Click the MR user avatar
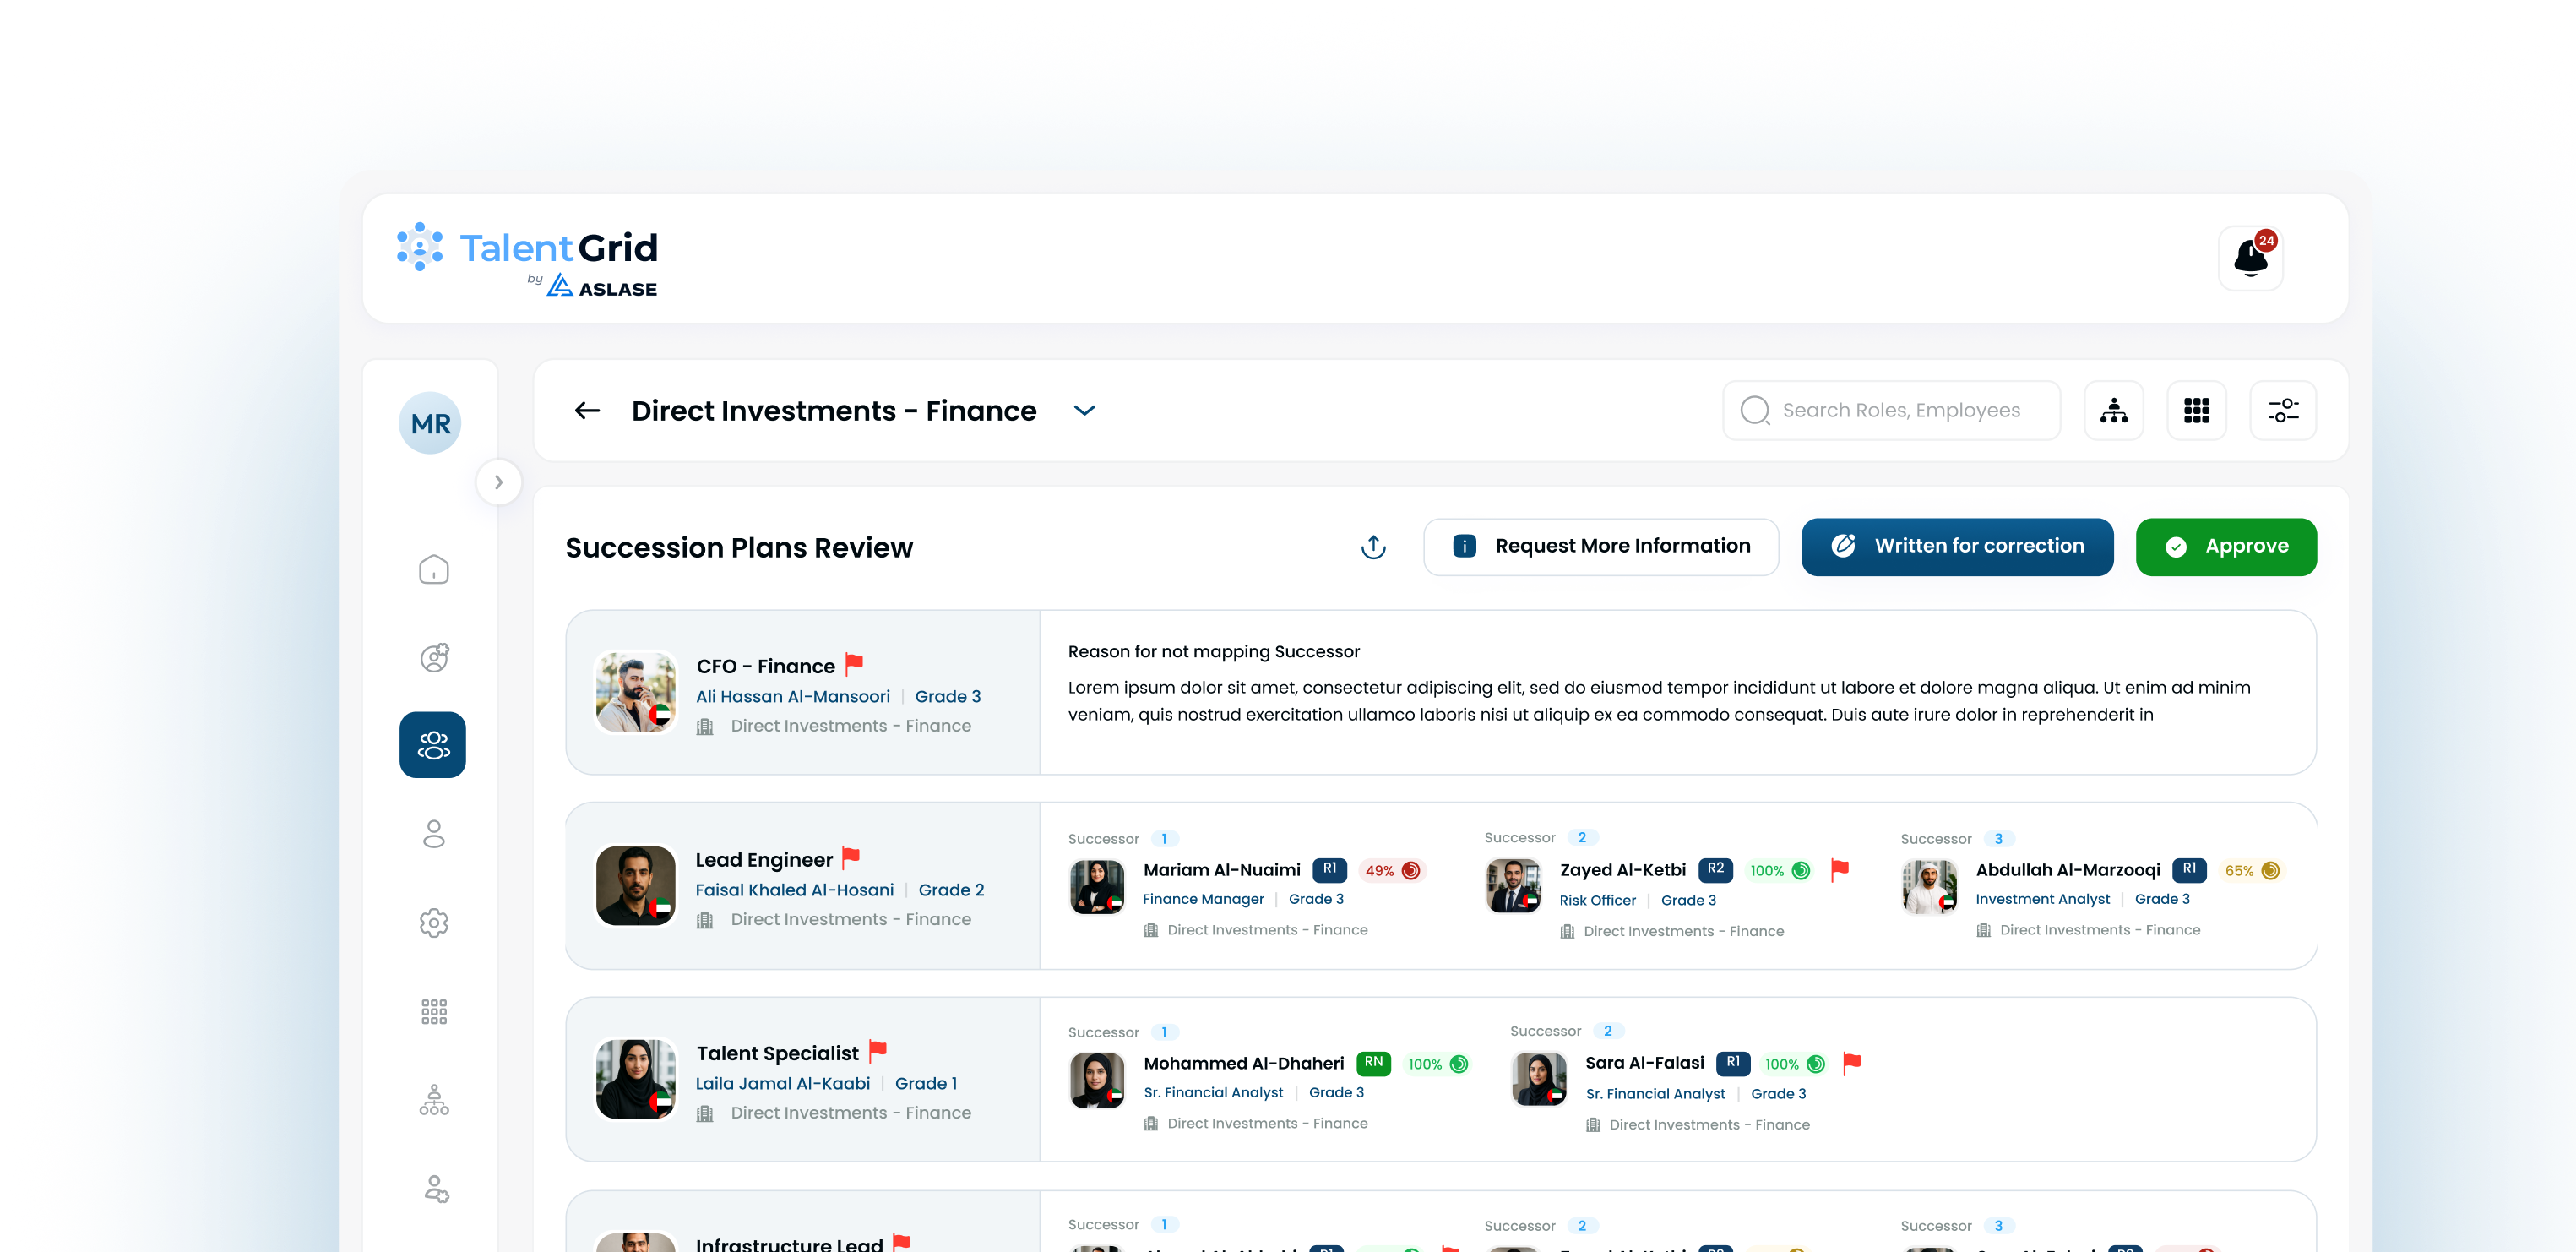This screenshot has height=1252, width=2576. [x=431, y=423]
